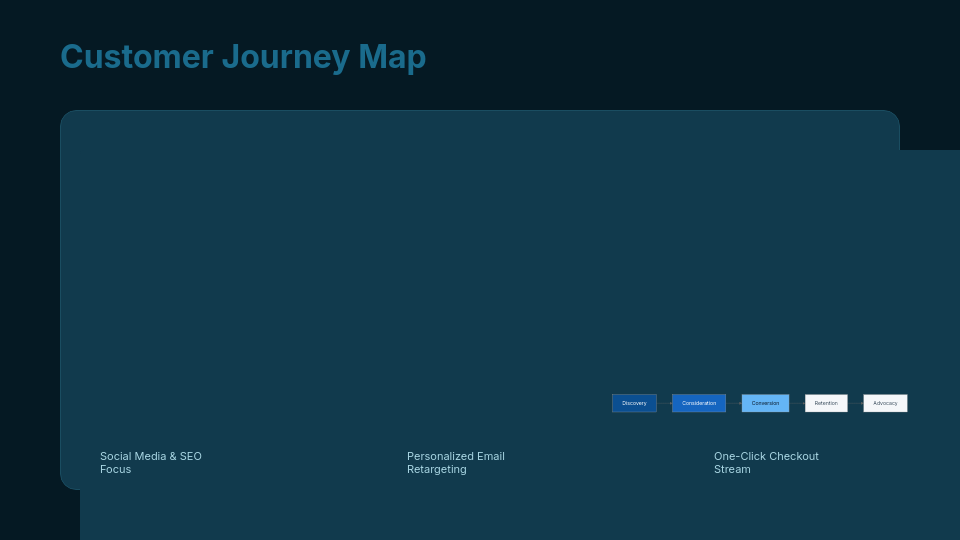Screen dimensions: 960x540
Task: Click the word Stream under One-Click Checkout
Action: (732, 469)
